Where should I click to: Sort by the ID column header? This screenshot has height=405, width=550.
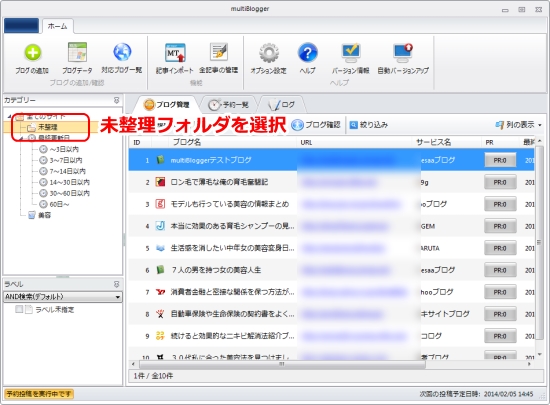[140, 142]
